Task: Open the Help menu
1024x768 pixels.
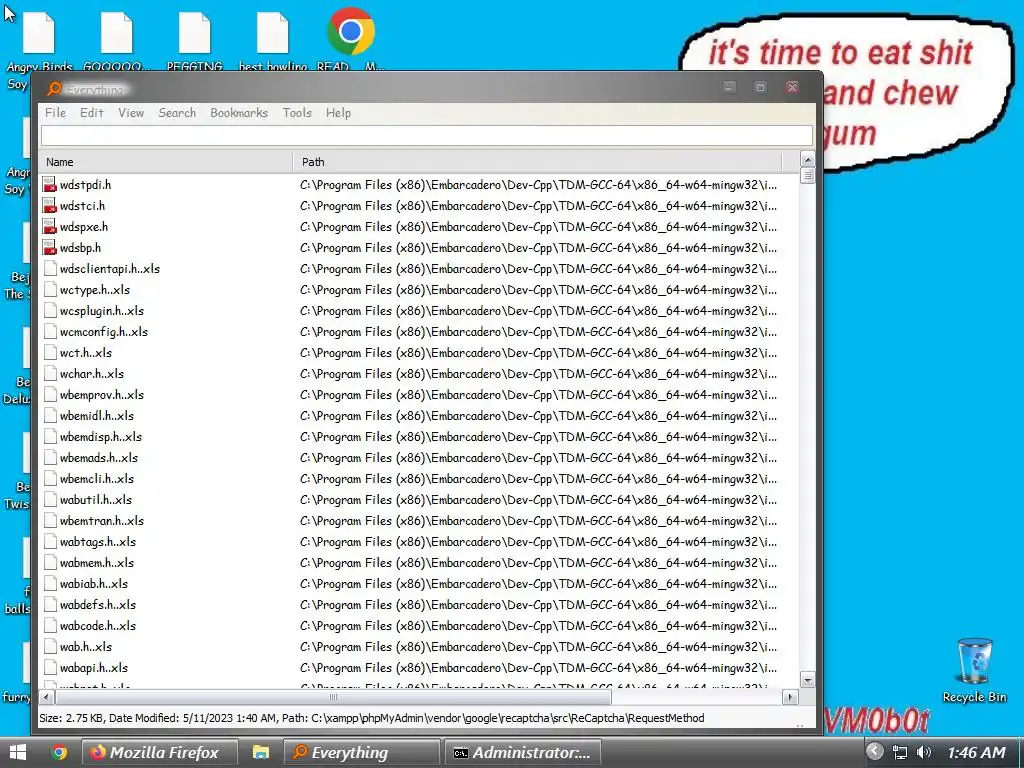Action: (x=338, y=113)
